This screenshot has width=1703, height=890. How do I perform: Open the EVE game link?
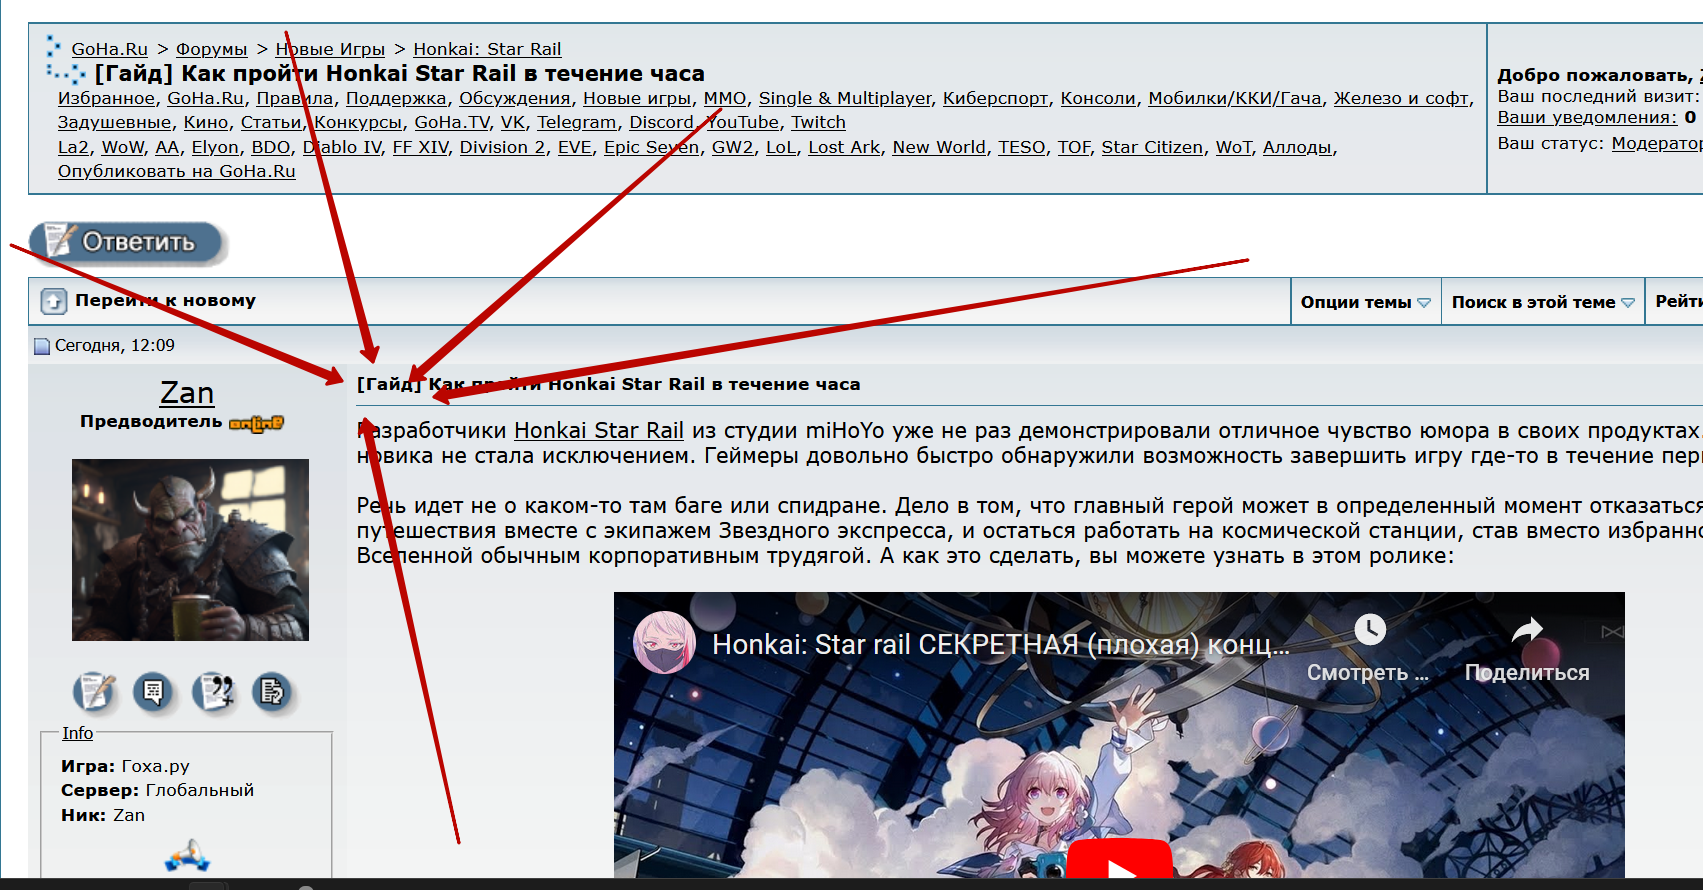click(575, 147)
